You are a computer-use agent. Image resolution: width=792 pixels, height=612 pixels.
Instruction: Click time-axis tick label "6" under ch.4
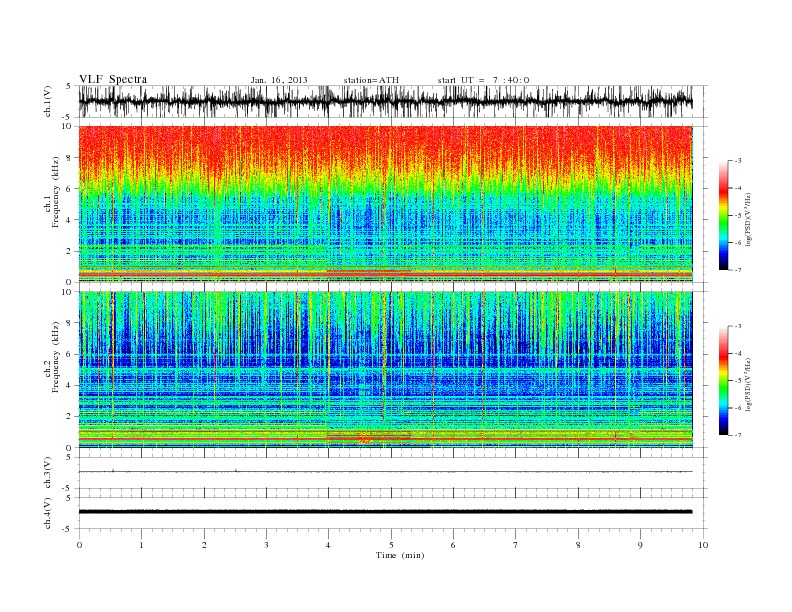454,545
